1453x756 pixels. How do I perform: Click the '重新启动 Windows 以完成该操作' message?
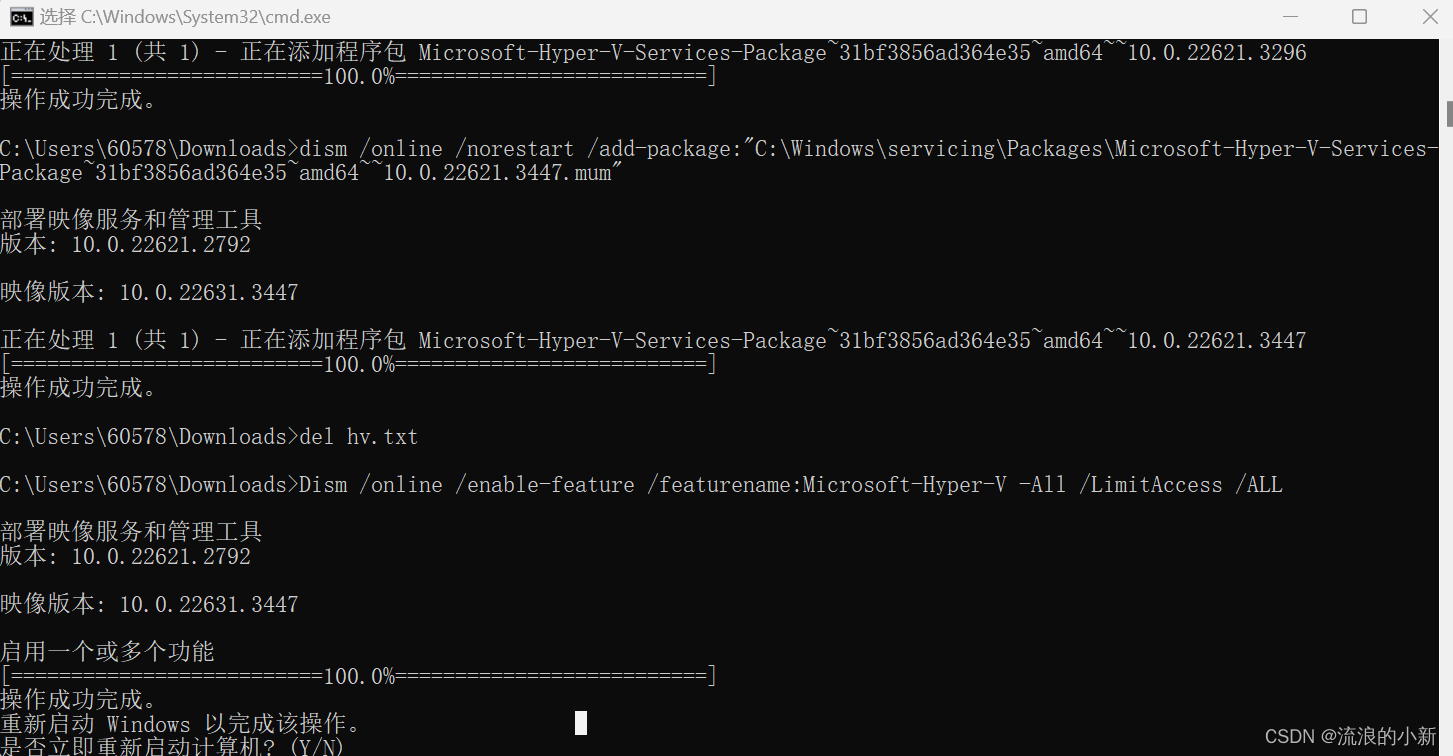180,723
